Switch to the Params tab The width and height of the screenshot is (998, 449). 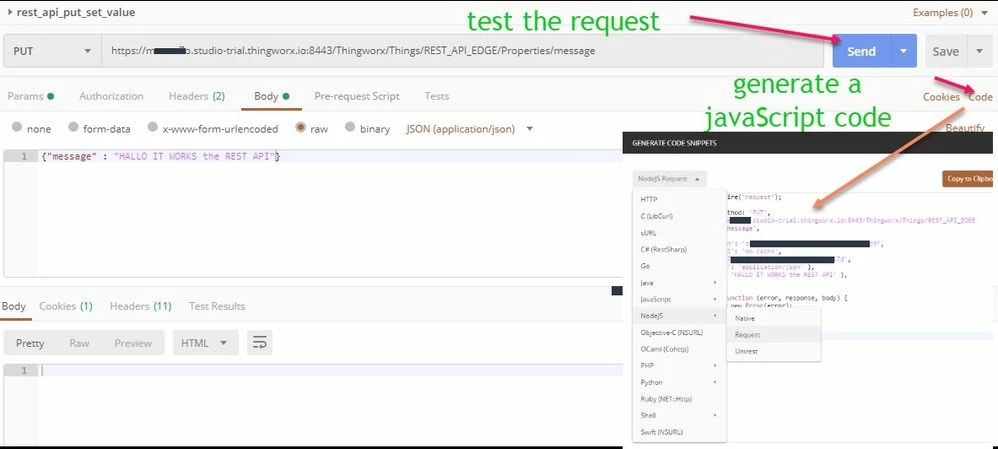pyautogui.click(x=30, y=96)
